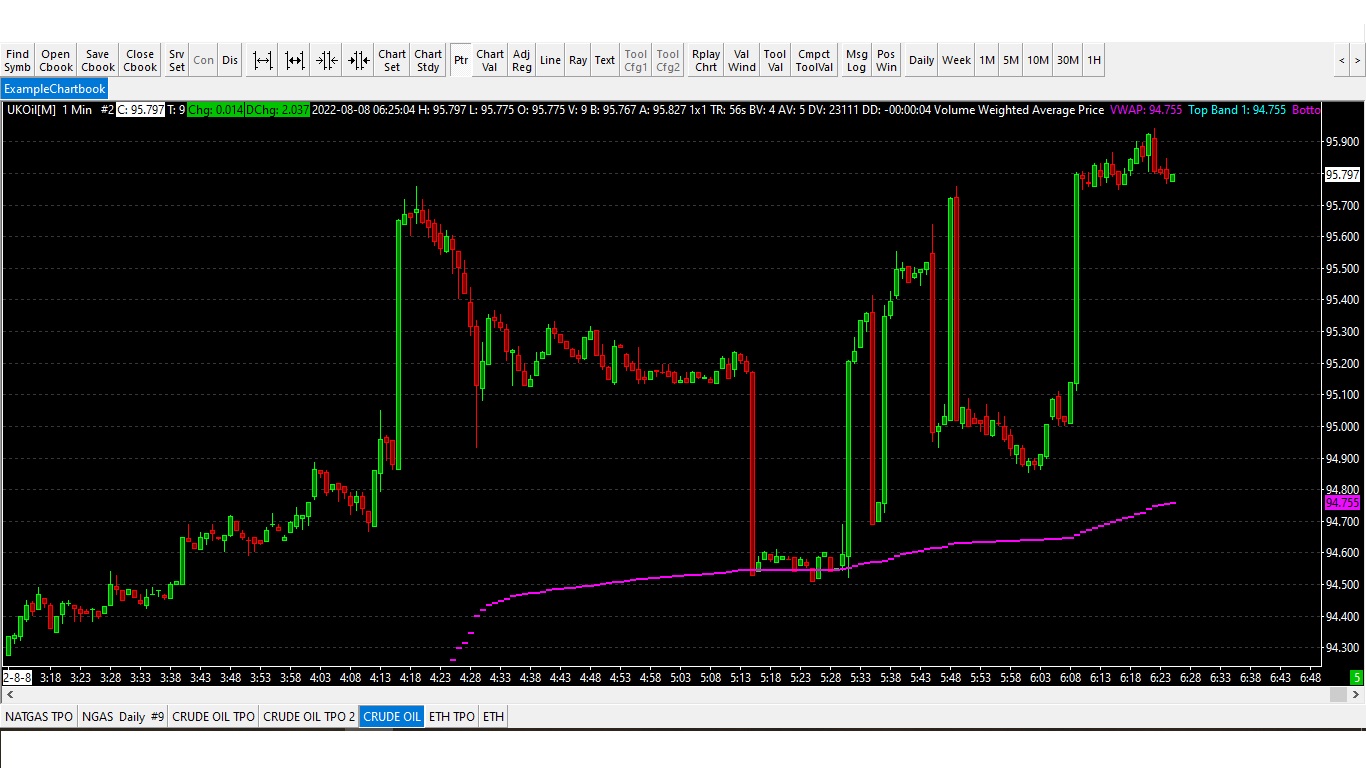Click the 95.797 current price marker

[1342, 174]
